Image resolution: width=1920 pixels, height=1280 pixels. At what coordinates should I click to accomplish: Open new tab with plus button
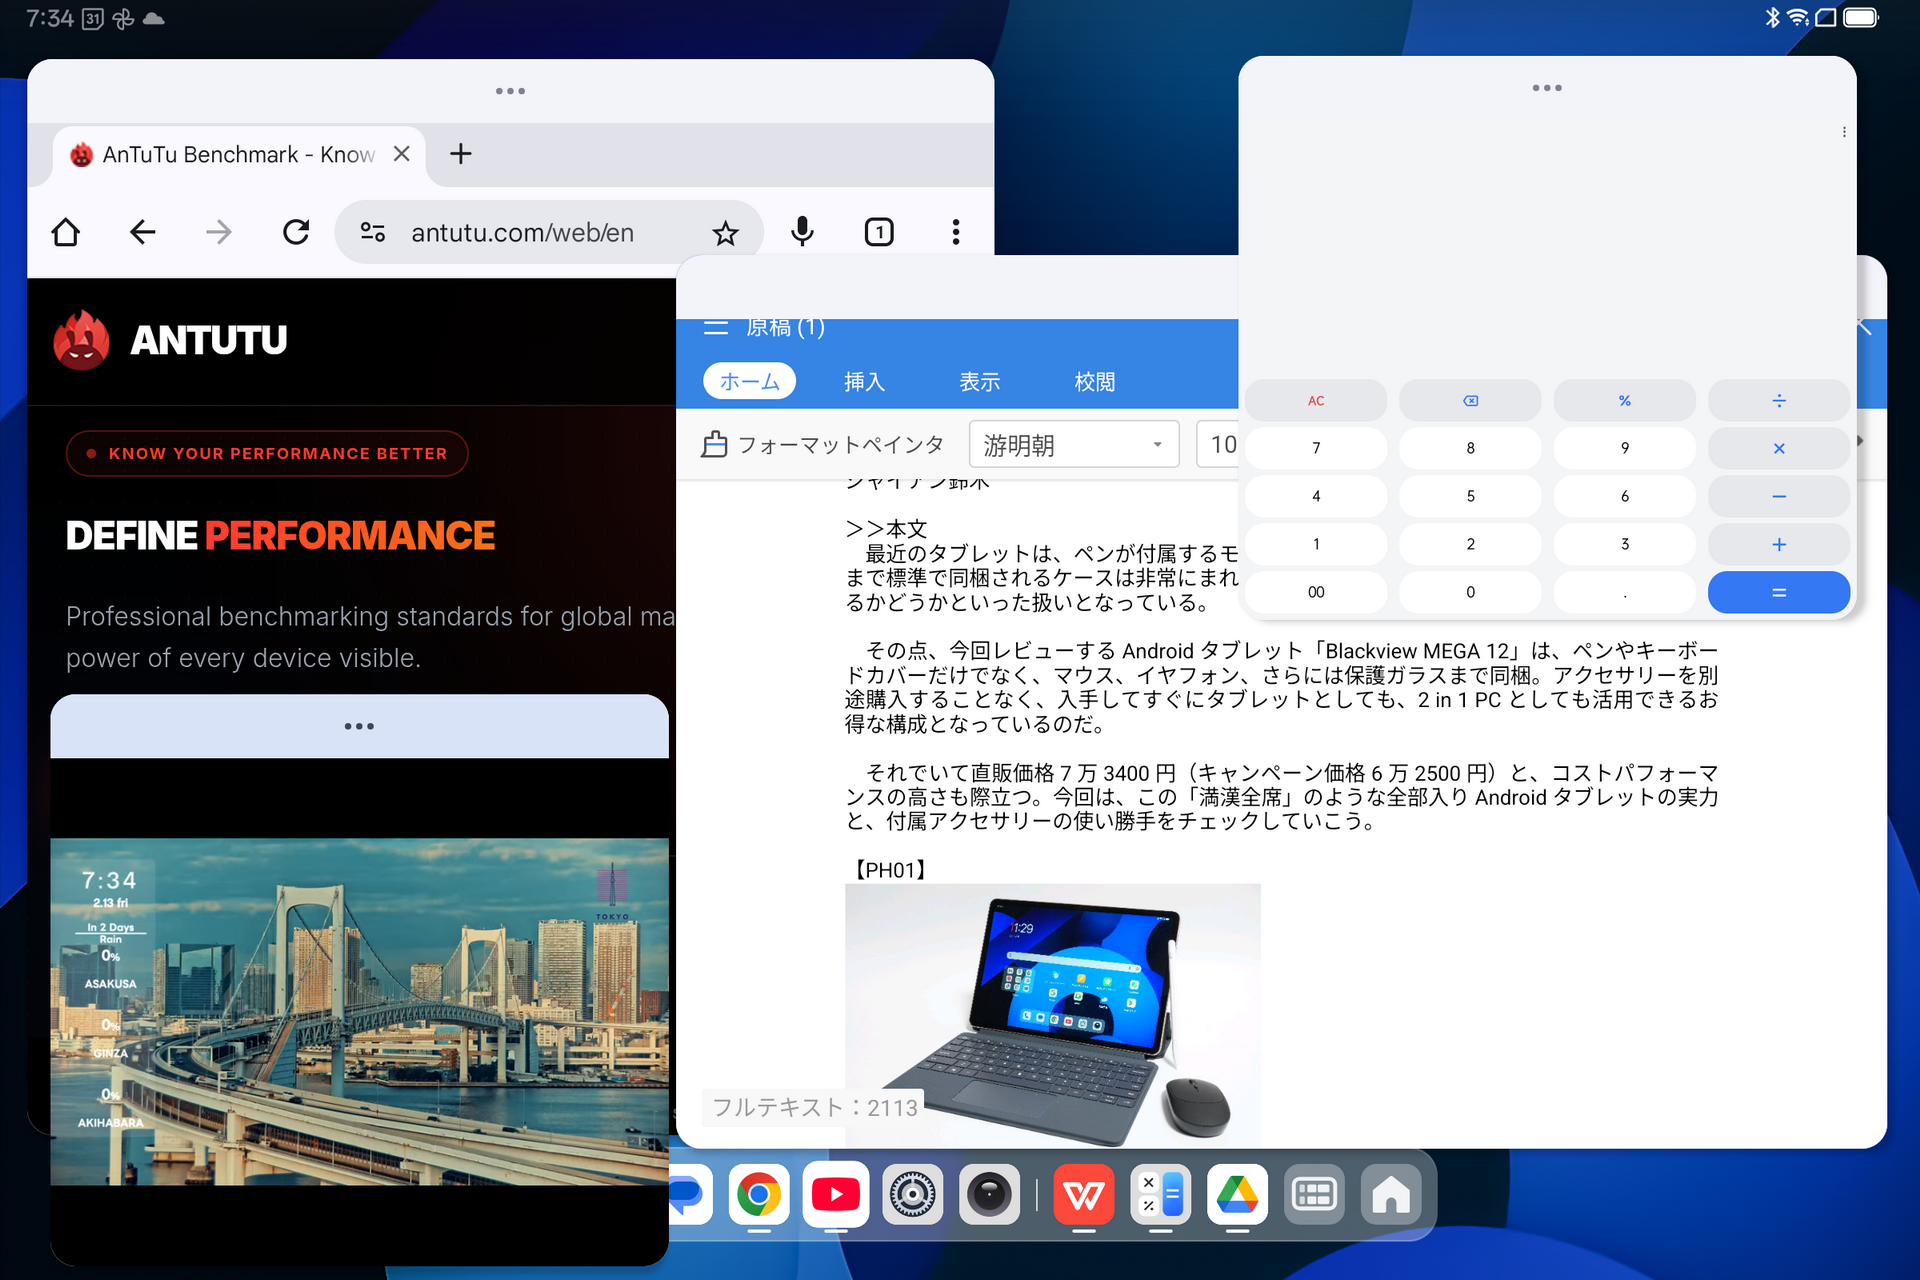pyautogui.click(x=460, y=154)
